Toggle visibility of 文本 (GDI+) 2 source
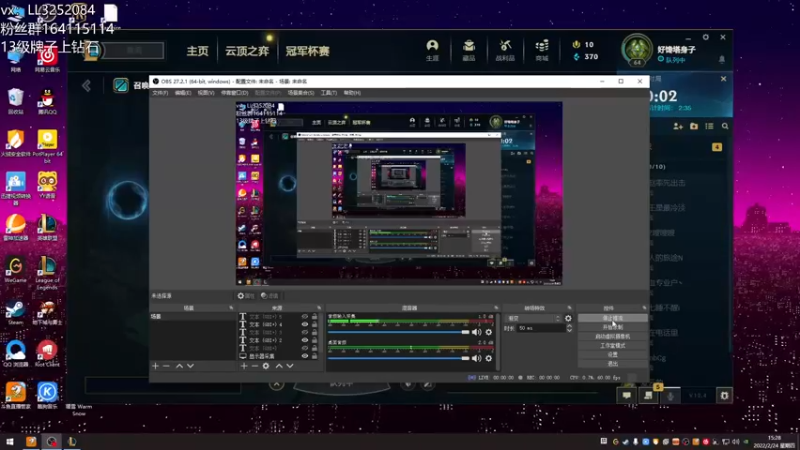Image resolution: width=800 pixels, height=450 pixels. tap(305, 340)
